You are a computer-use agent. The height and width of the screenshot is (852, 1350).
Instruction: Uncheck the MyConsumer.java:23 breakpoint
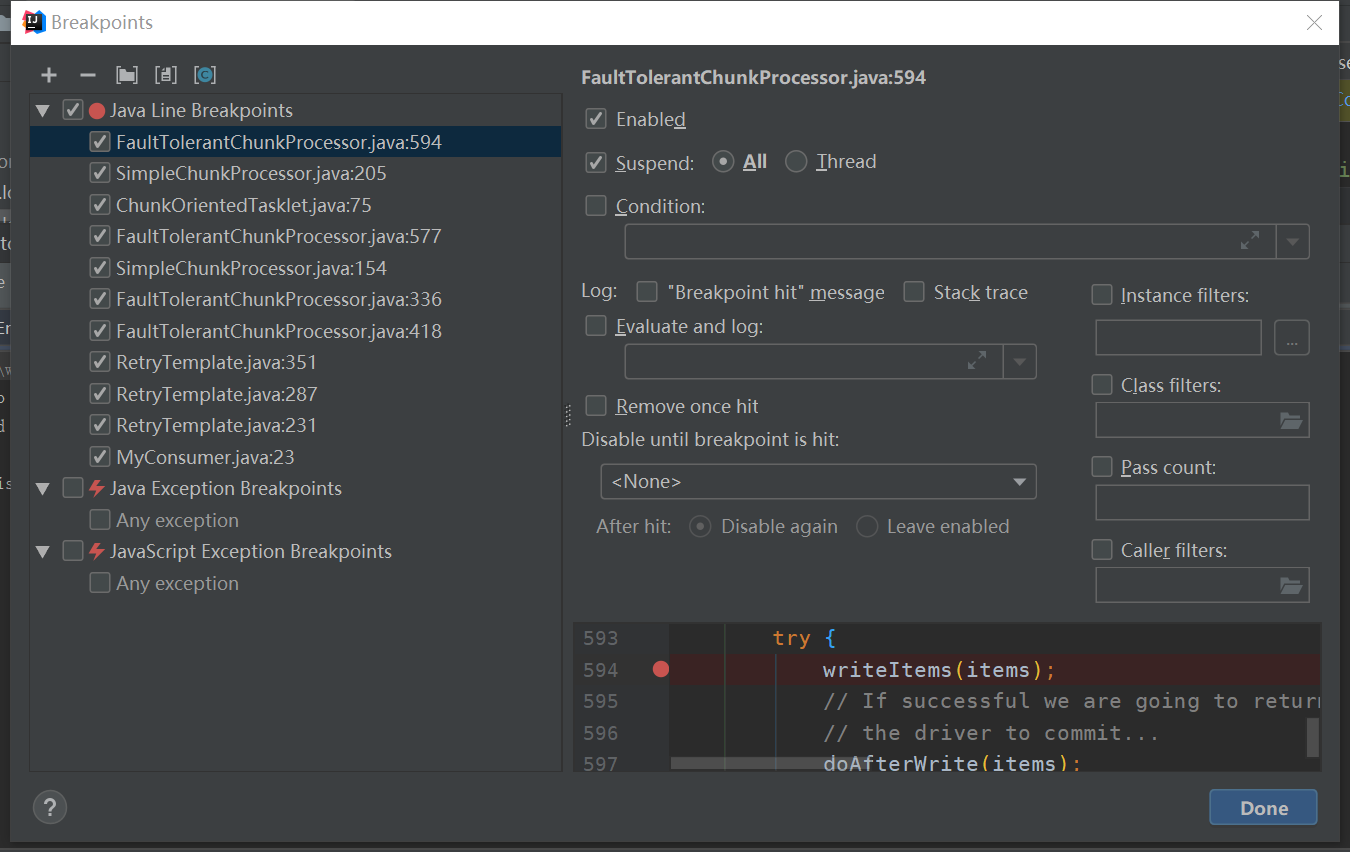(x=100, y=457)
